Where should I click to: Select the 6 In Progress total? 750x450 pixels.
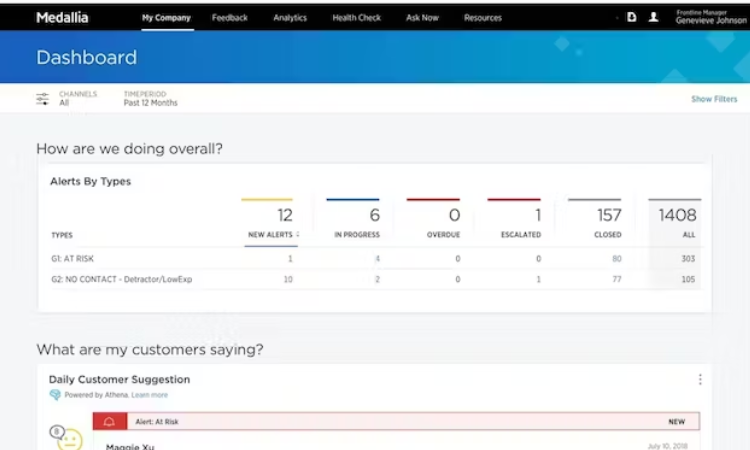tap(375, 215)
